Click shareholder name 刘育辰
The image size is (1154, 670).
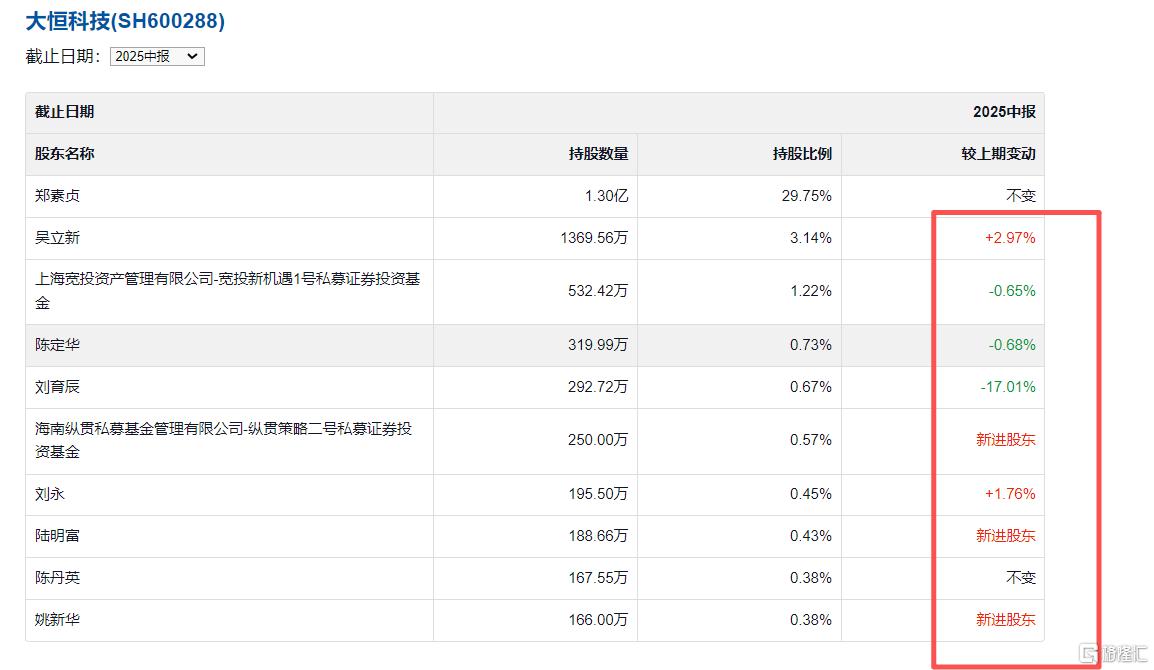pos(57,387)
